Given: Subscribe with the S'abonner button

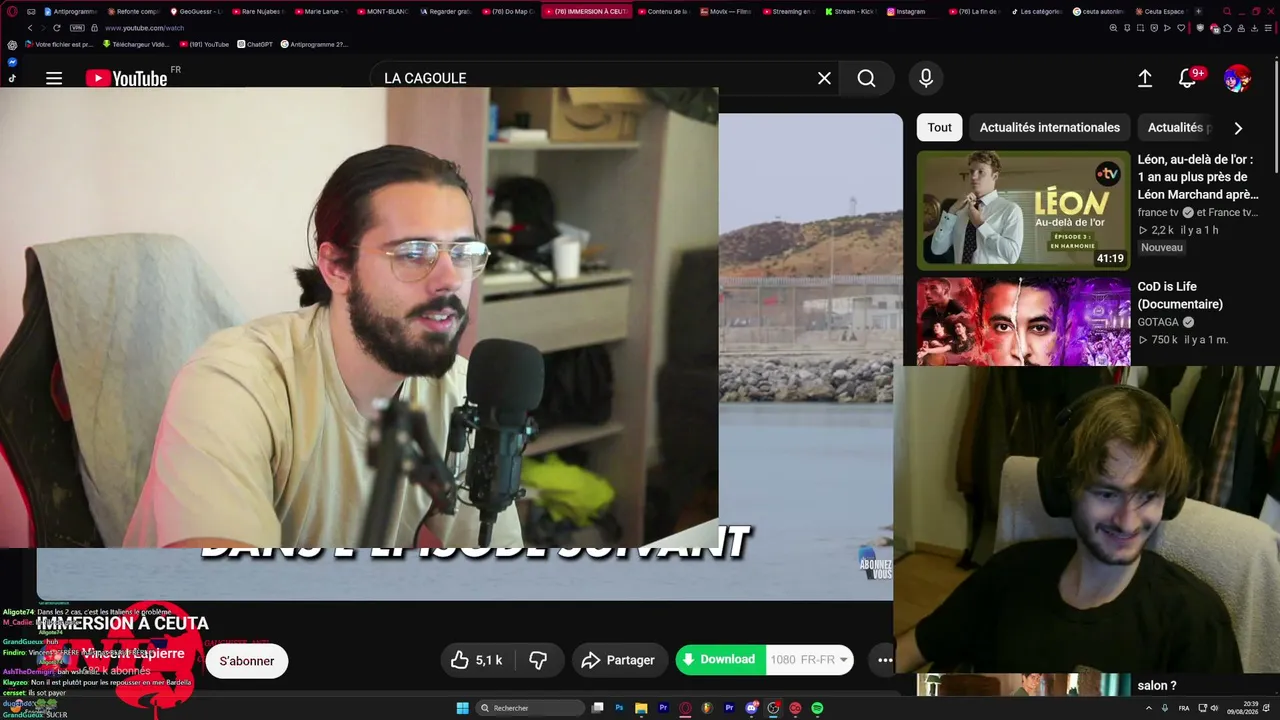Looking at the screenshot, I should (247, 661).
